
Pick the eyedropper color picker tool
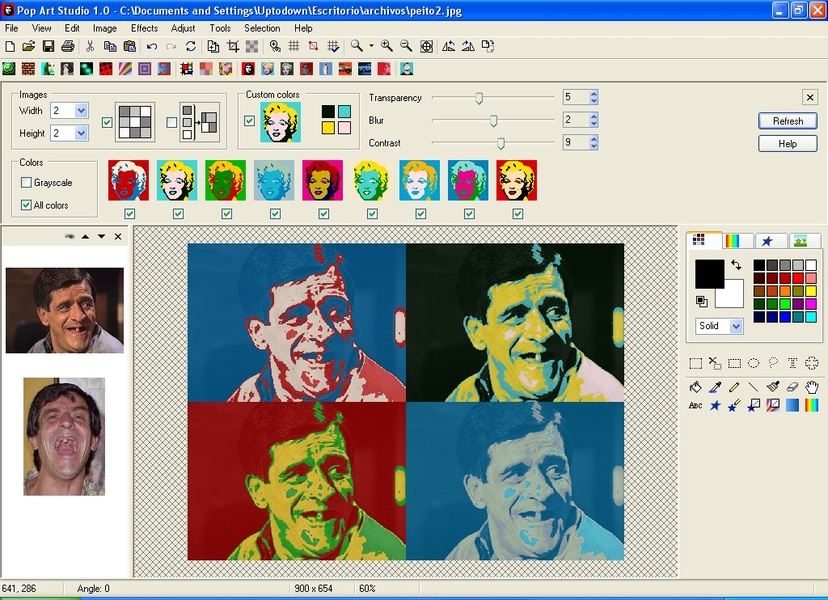[x=715, y=386]
